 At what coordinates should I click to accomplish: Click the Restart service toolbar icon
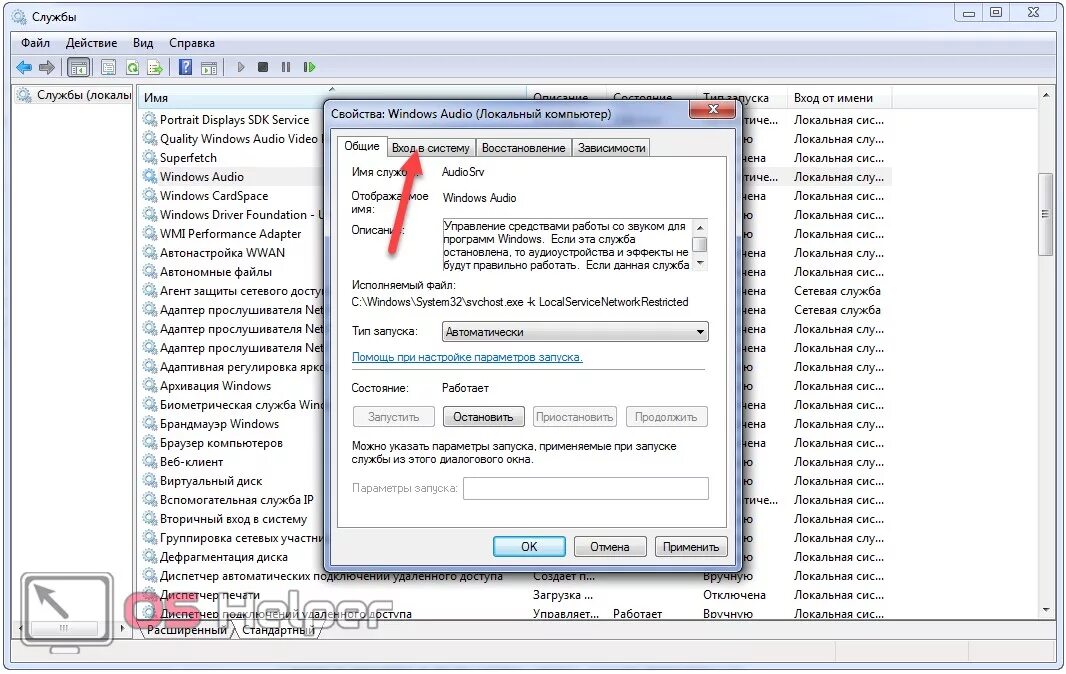click(x=309, y=67)
